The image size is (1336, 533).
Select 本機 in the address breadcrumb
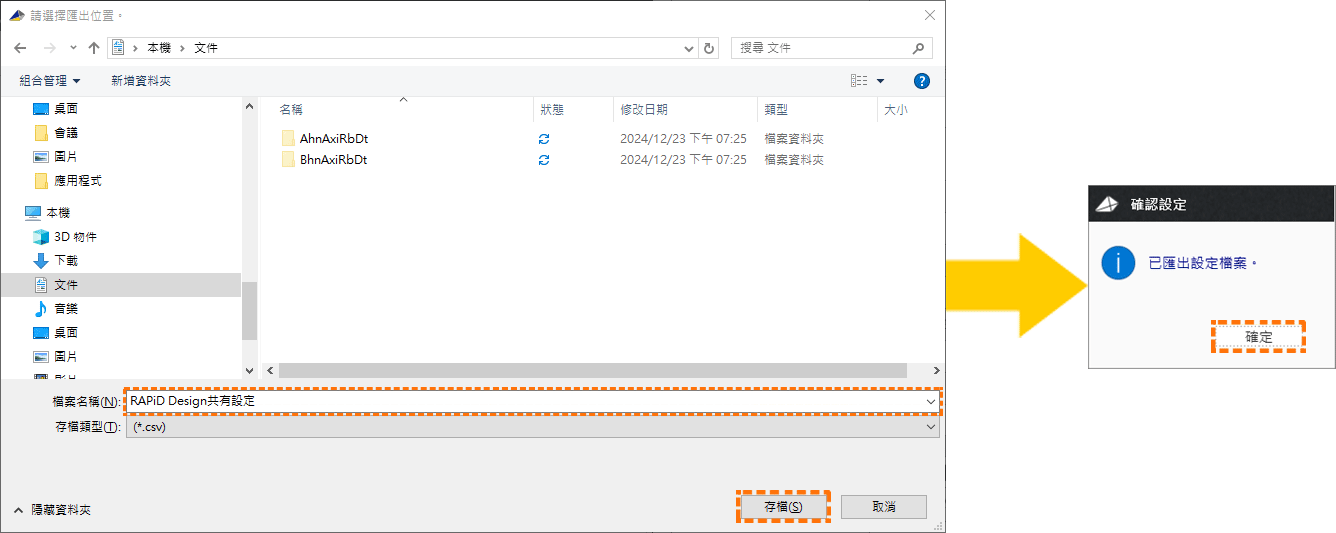(159, 48)
